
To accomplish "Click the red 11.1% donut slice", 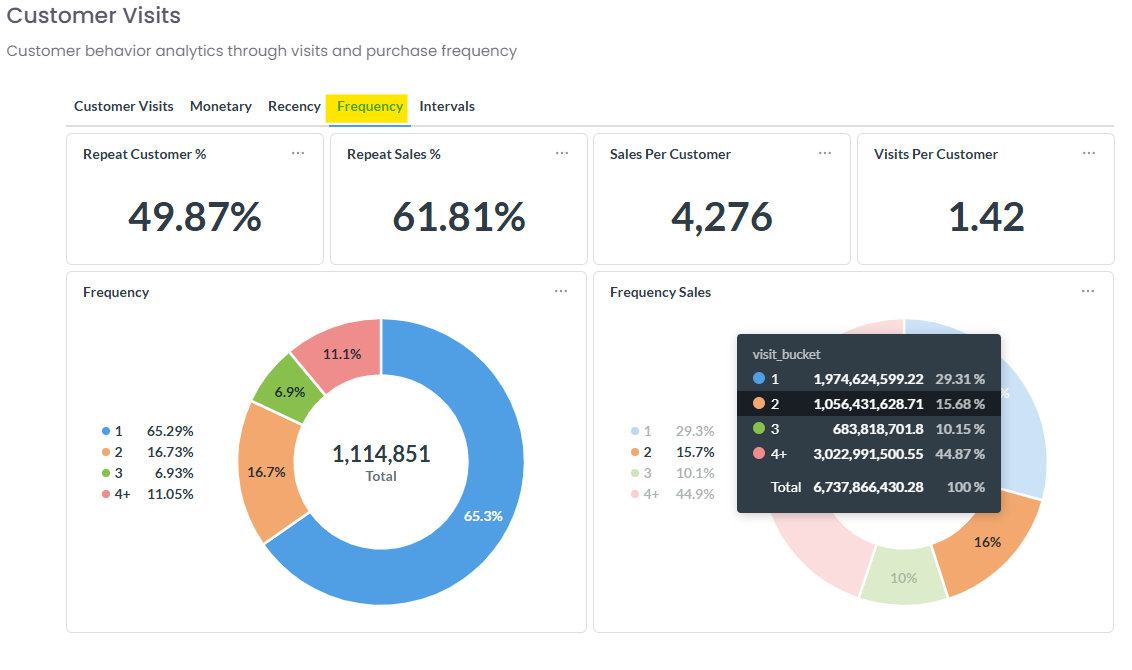I will [341, 354].
